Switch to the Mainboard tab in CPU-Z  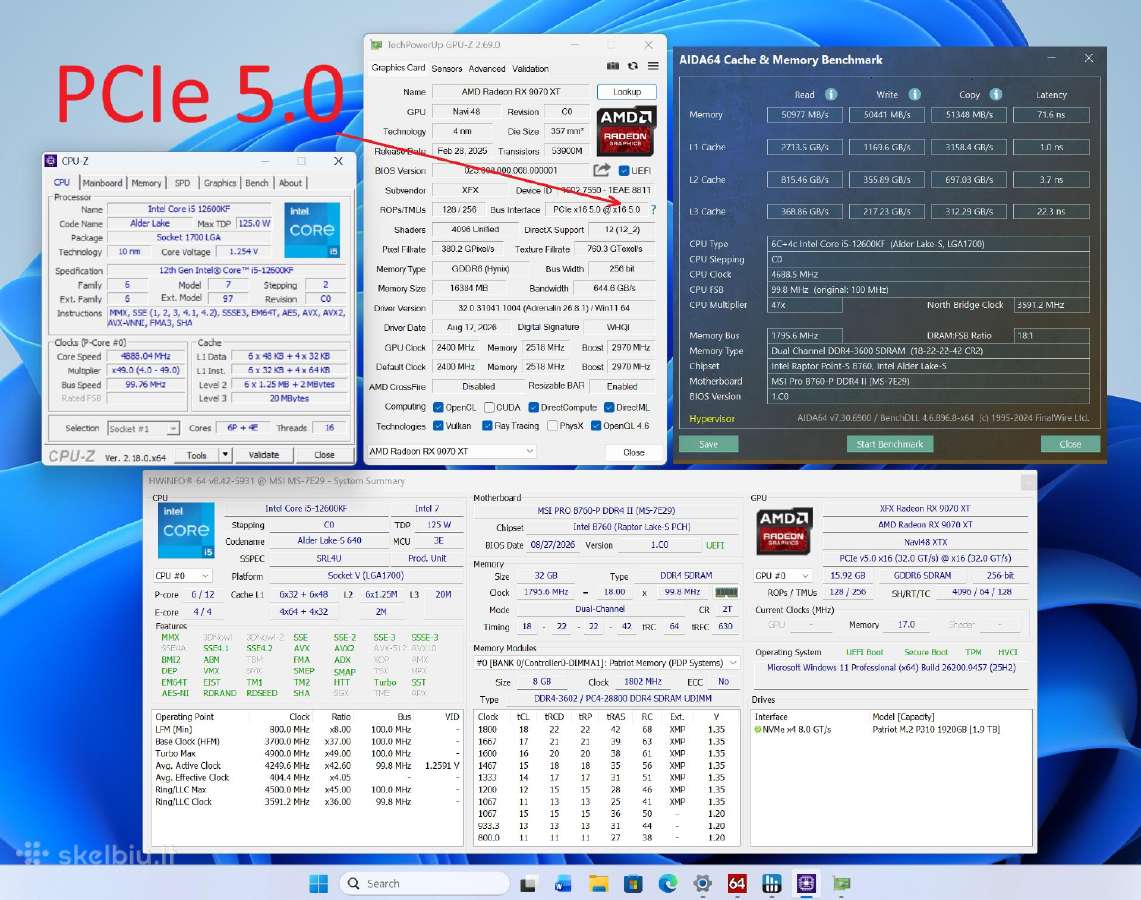click(103, 183)
